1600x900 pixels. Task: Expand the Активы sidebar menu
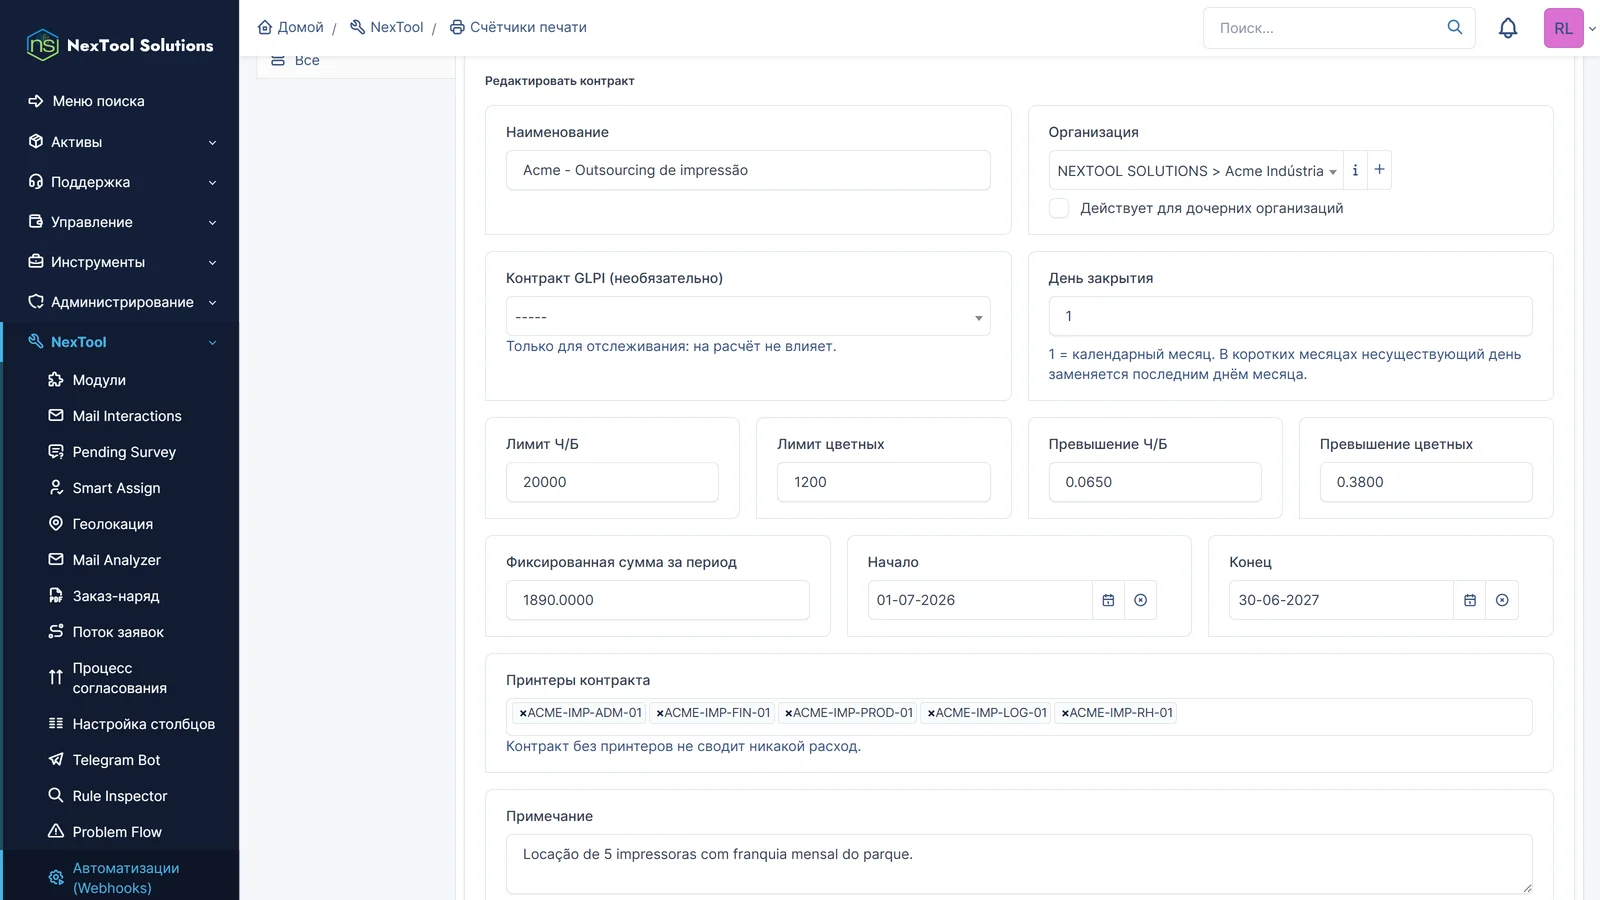coord(120,142)
